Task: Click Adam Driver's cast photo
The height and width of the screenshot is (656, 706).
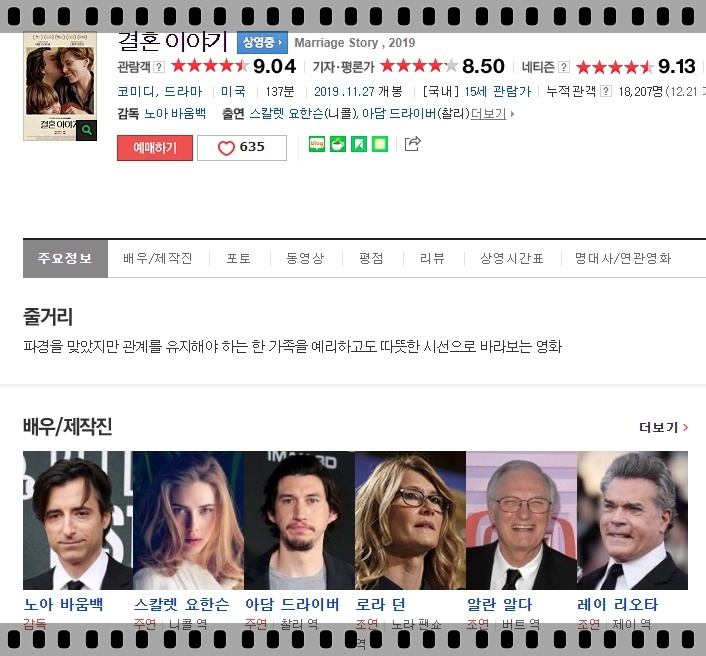Action: coord(299,520)
